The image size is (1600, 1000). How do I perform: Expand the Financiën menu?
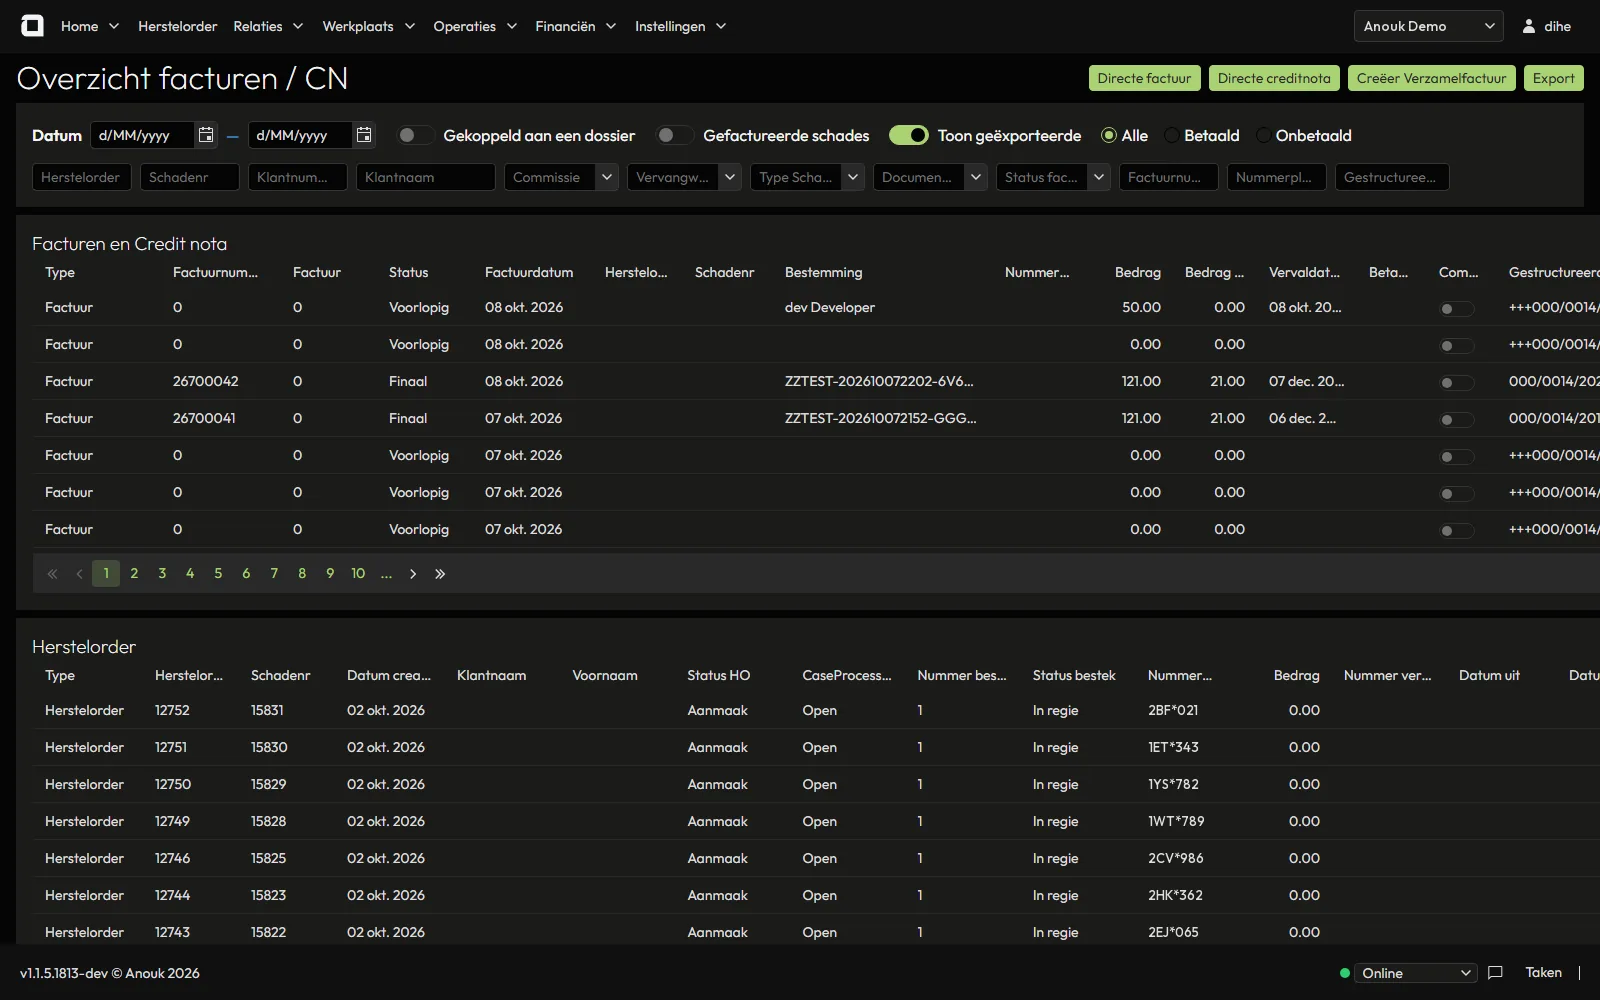(575, 26)
